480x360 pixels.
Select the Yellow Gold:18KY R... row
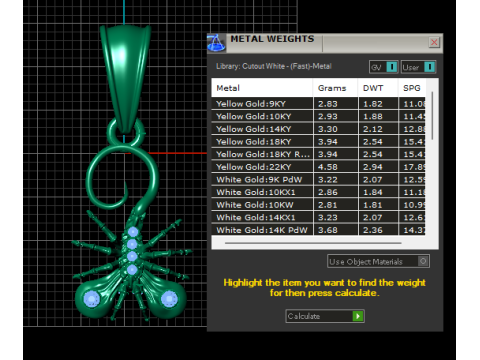pos(318,154)
